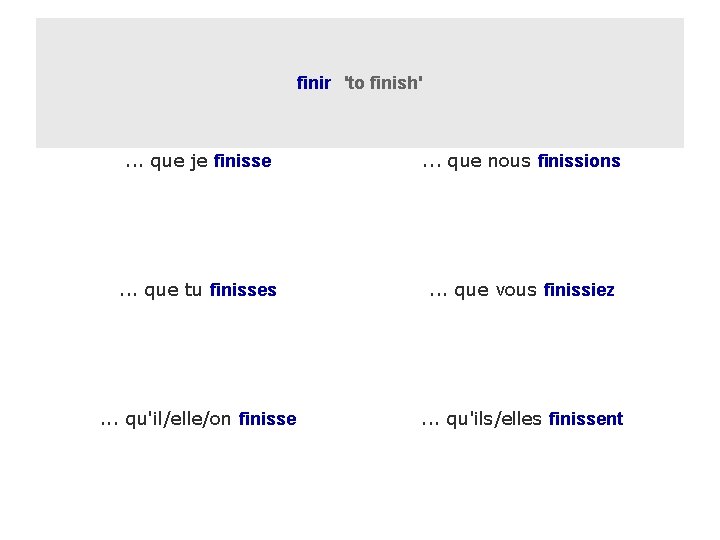Click the ellipsis before "qu'ils/elles"
The image size is (720, 540).
pos(431,420)
